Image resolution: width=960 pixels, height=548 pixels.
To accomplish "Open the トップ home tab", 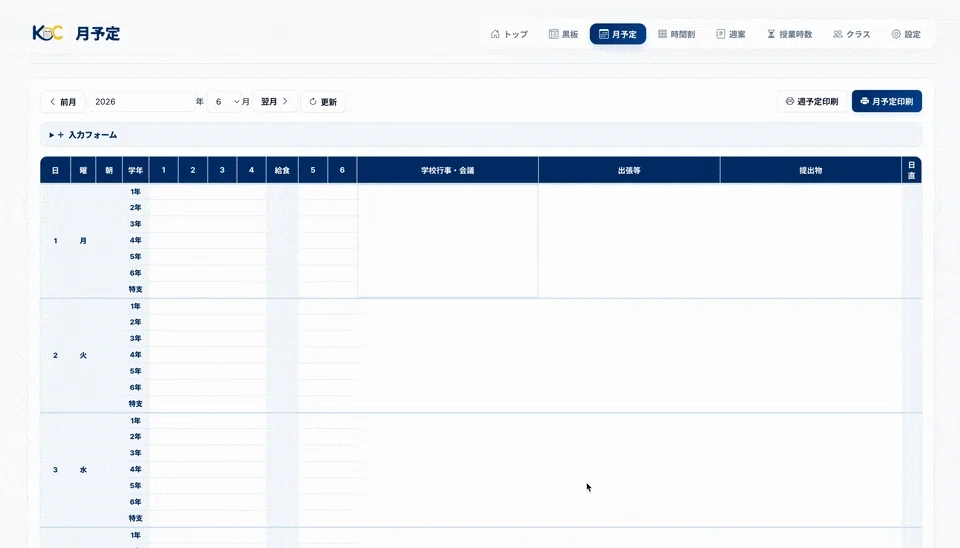I will pyautogui.click(x=509, y=34).
